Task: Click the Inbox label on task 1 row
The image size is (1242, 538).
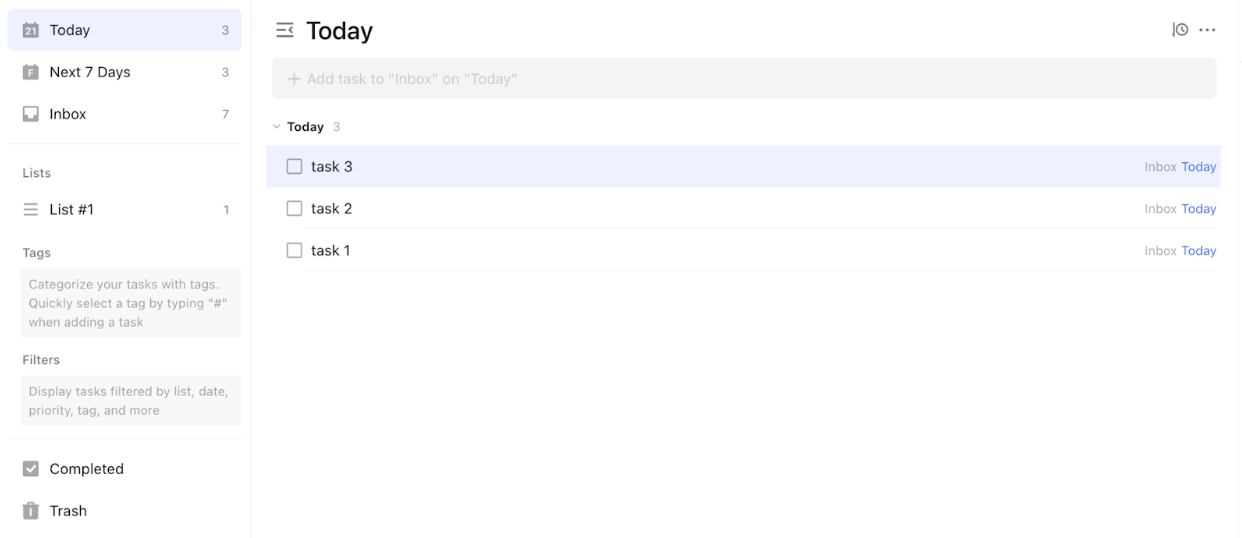Action: click(1160, 251)
